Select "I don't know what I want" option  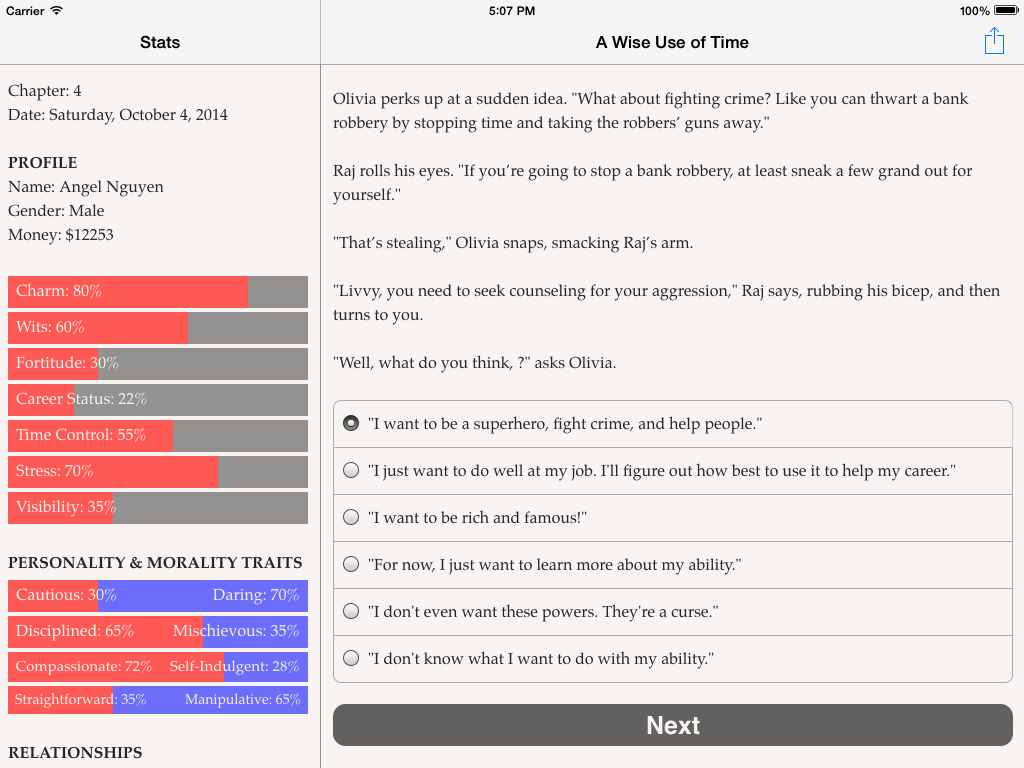coord(673,658)
